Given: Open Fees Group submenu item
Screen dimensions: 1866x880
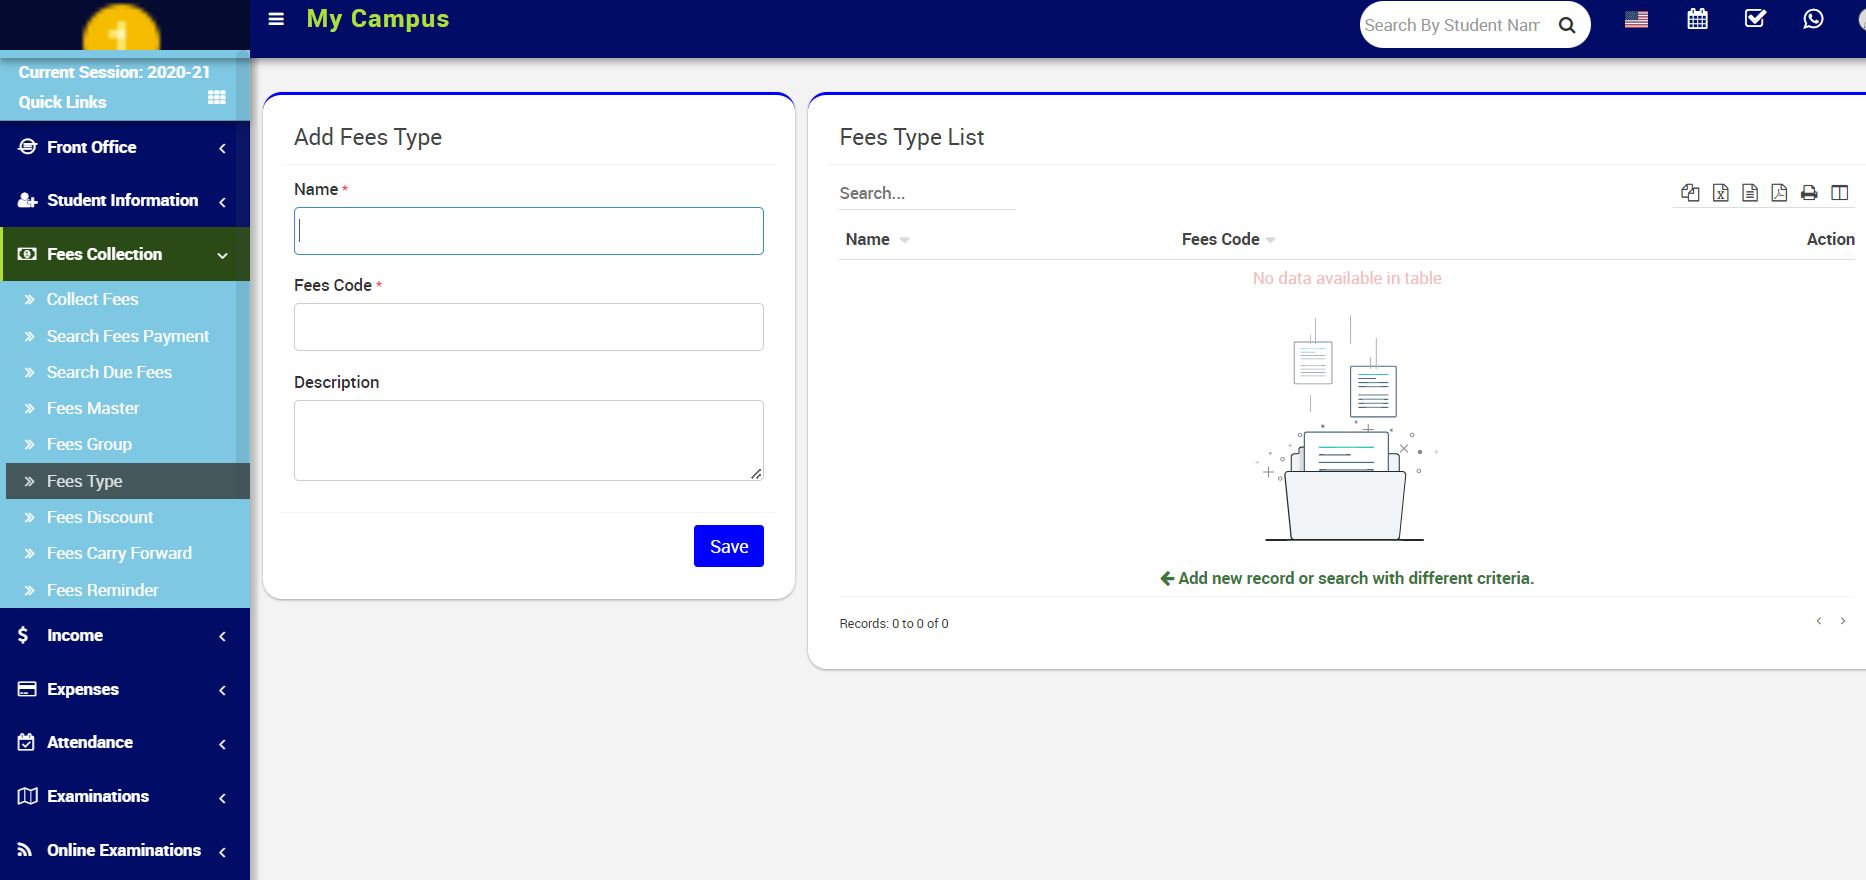Looking at the screenshot, I should [89, 444].
